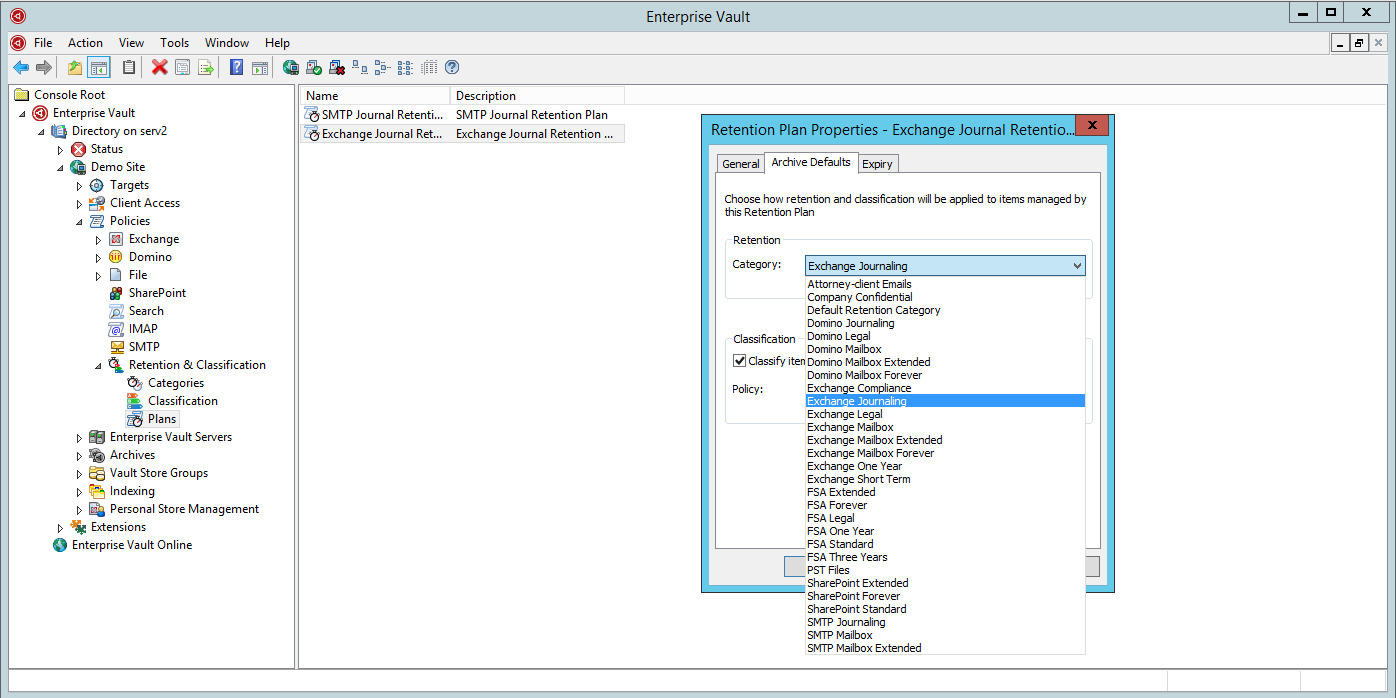Image resolution: width=1396 pixels, height=698 pixels.
Task: Expand the Exchange policies node
Action: pyautogui.click(x=98, y=239)
